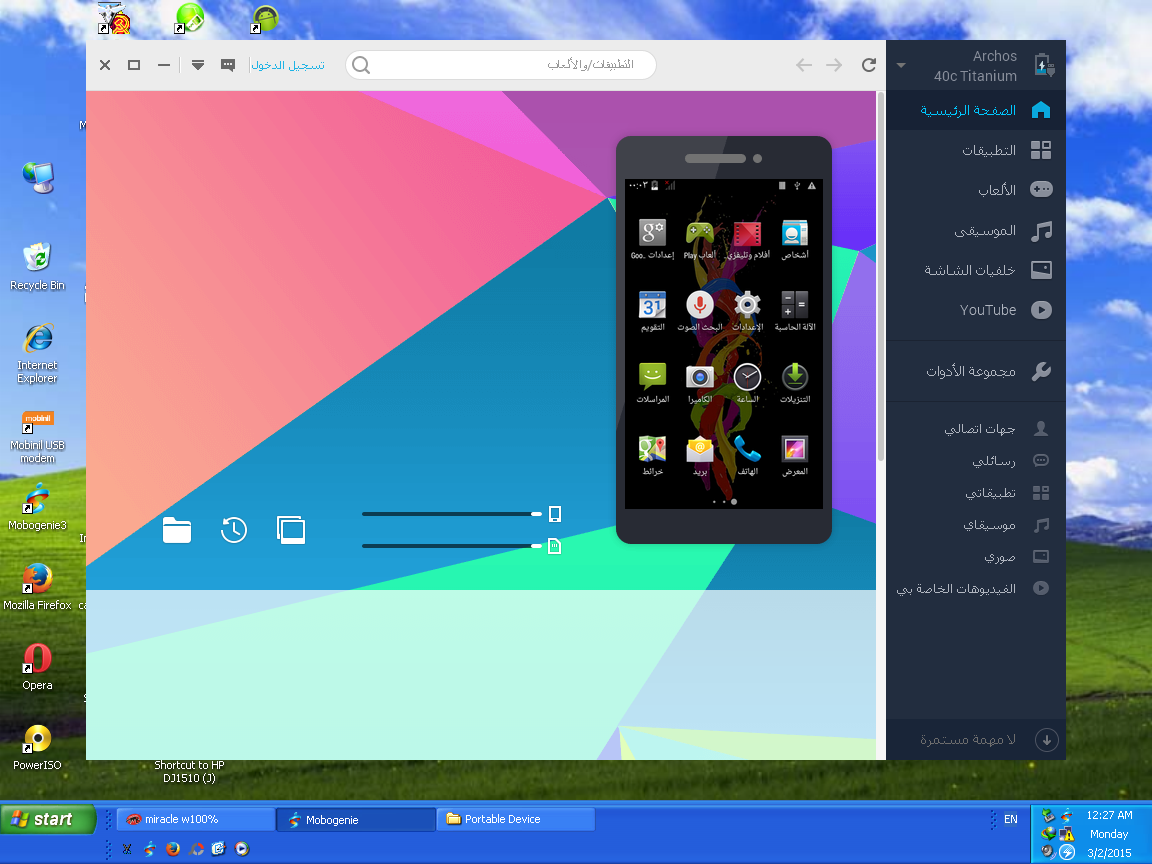
Task: Refresh the Mobogenie page
Action: [869, 65]
